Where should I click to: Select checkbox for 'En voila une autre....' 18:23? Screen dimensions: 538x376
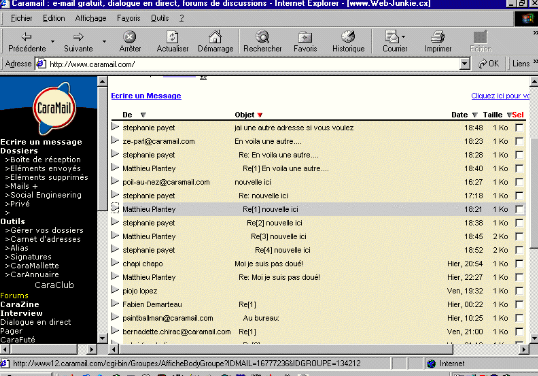(x=519, y=141)
